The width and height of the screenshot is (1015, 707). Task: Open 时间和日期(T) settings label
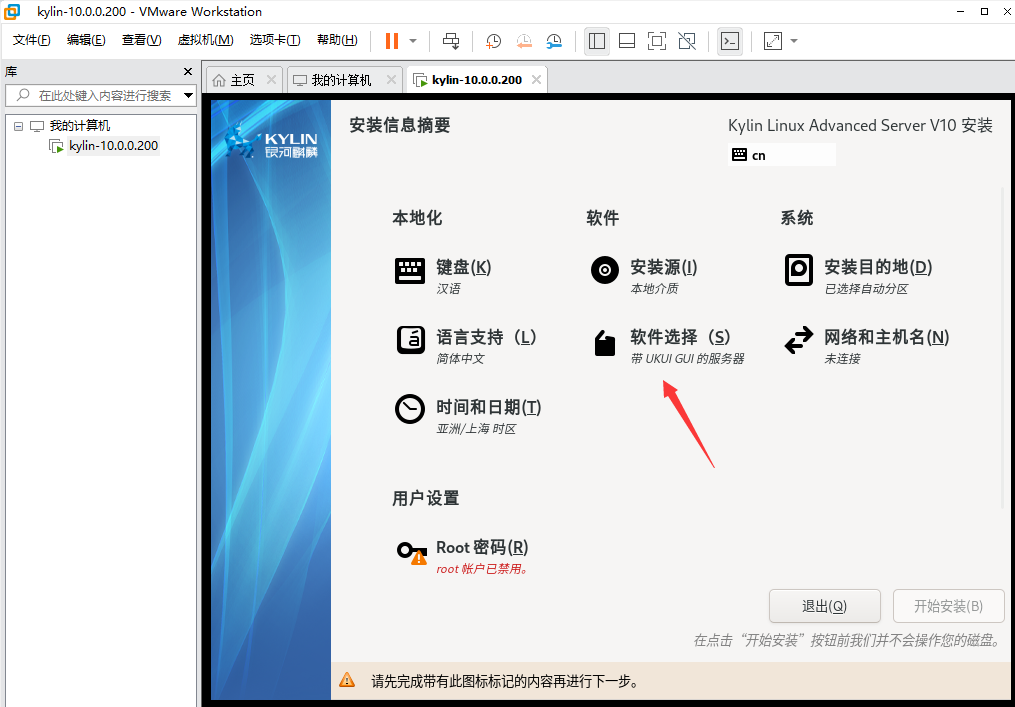point(489,407)
